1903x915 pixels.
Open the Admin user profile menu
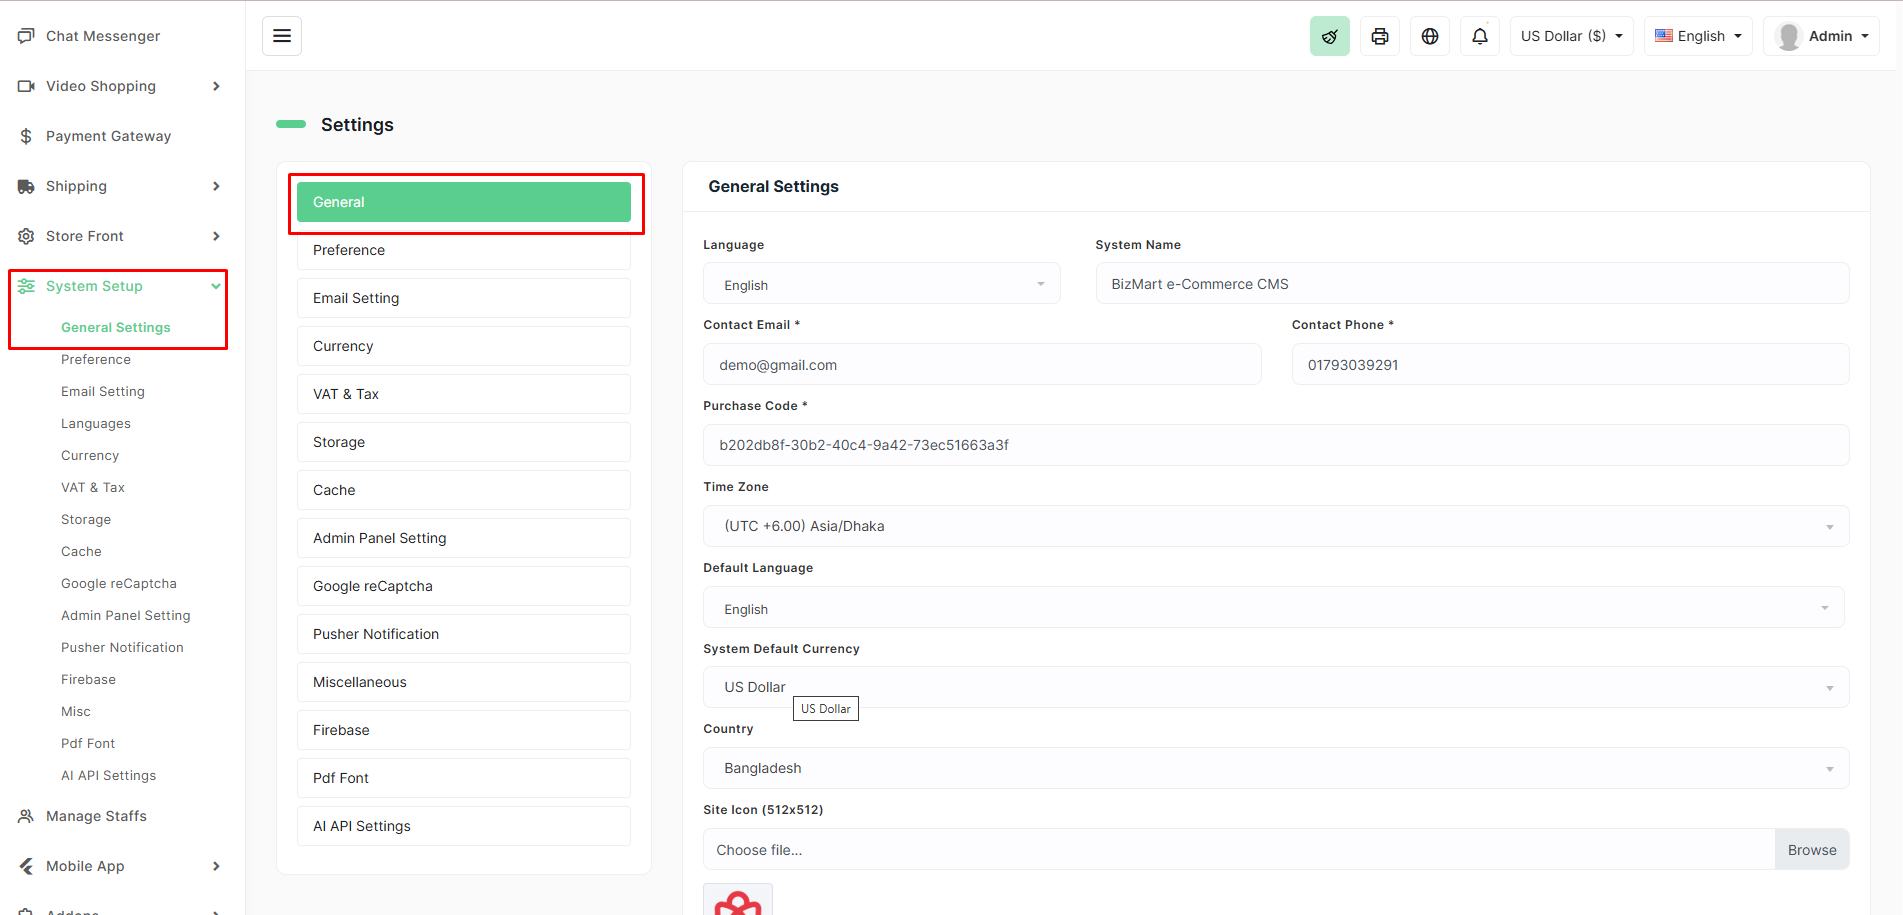(x=1821, y=36)
